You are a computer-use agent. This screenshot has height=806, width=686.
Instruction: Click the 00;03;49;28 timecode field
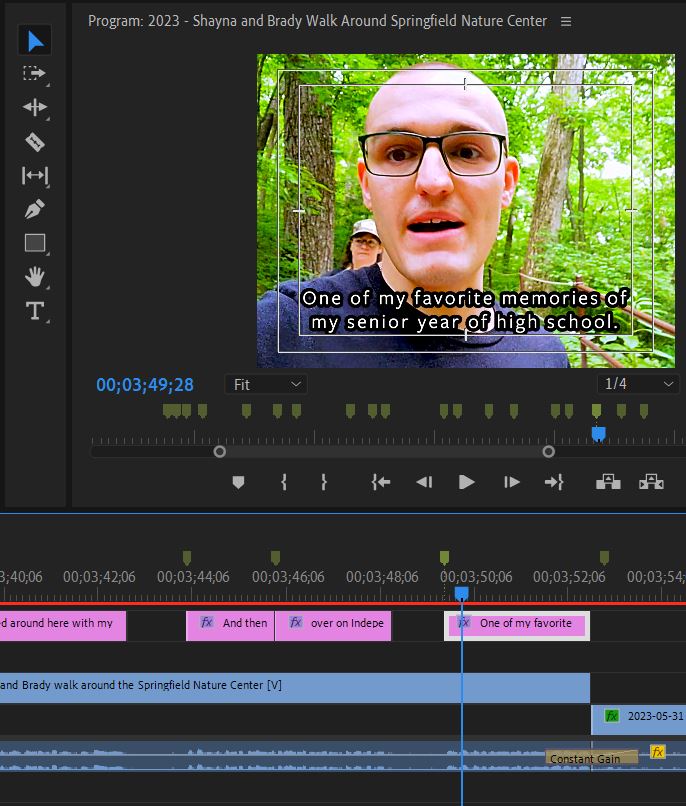coord(145,384)
